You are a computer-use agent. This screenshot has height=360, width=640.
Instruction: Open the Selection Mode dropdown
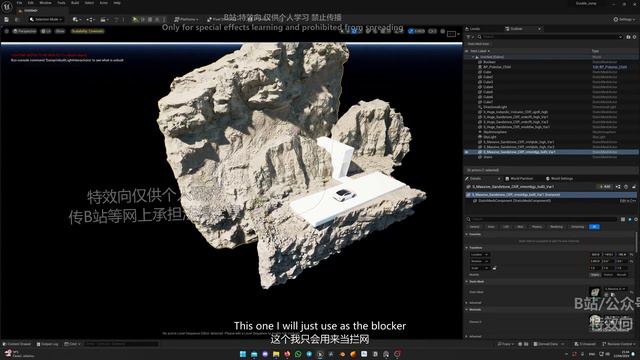(46, 20)
